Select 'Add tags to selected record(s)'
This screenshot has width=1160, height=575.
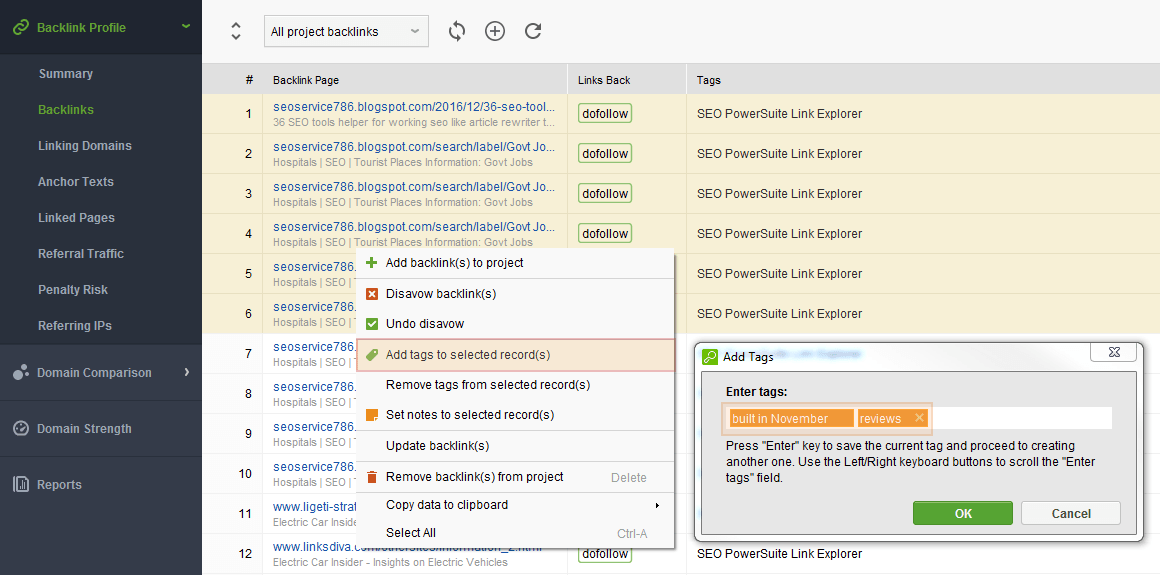click(x=468, y=355)
